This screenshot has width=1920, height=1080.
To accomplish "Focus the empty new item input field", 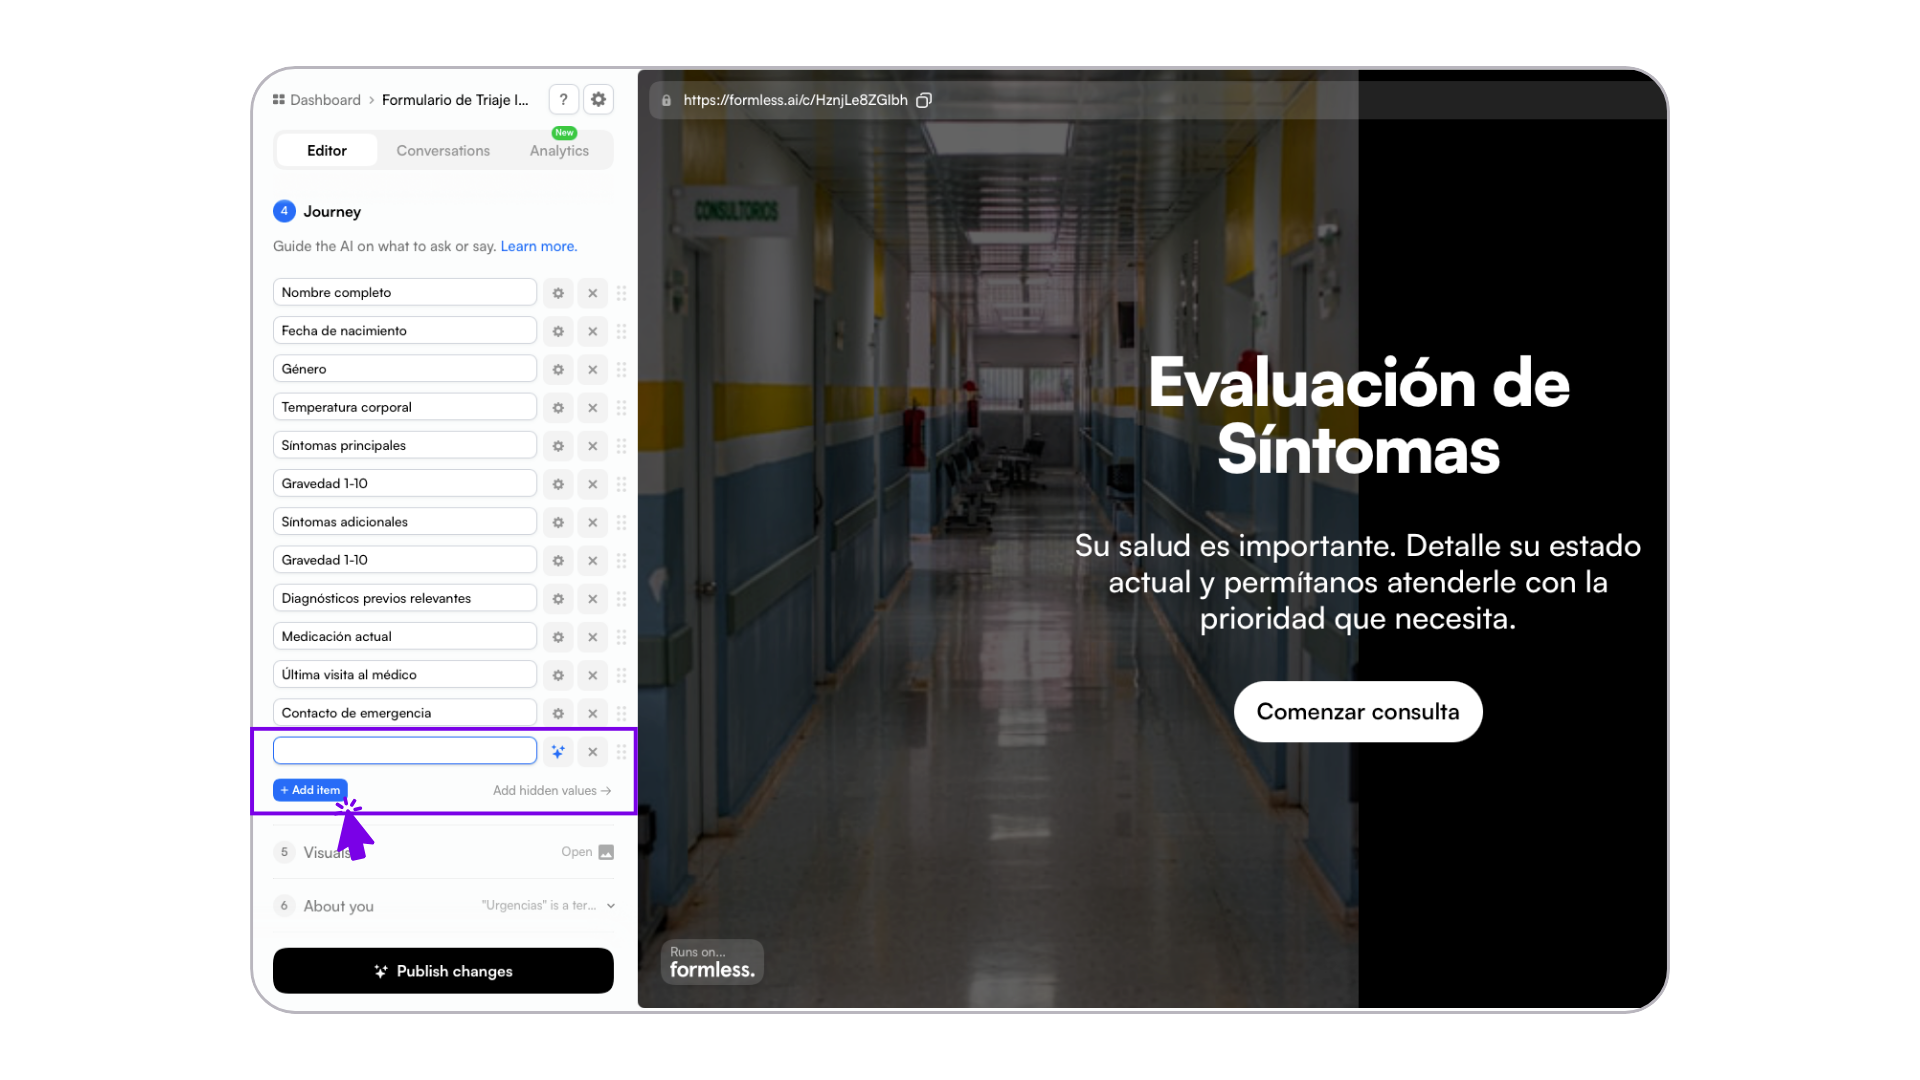I will (x=405, y=751).
